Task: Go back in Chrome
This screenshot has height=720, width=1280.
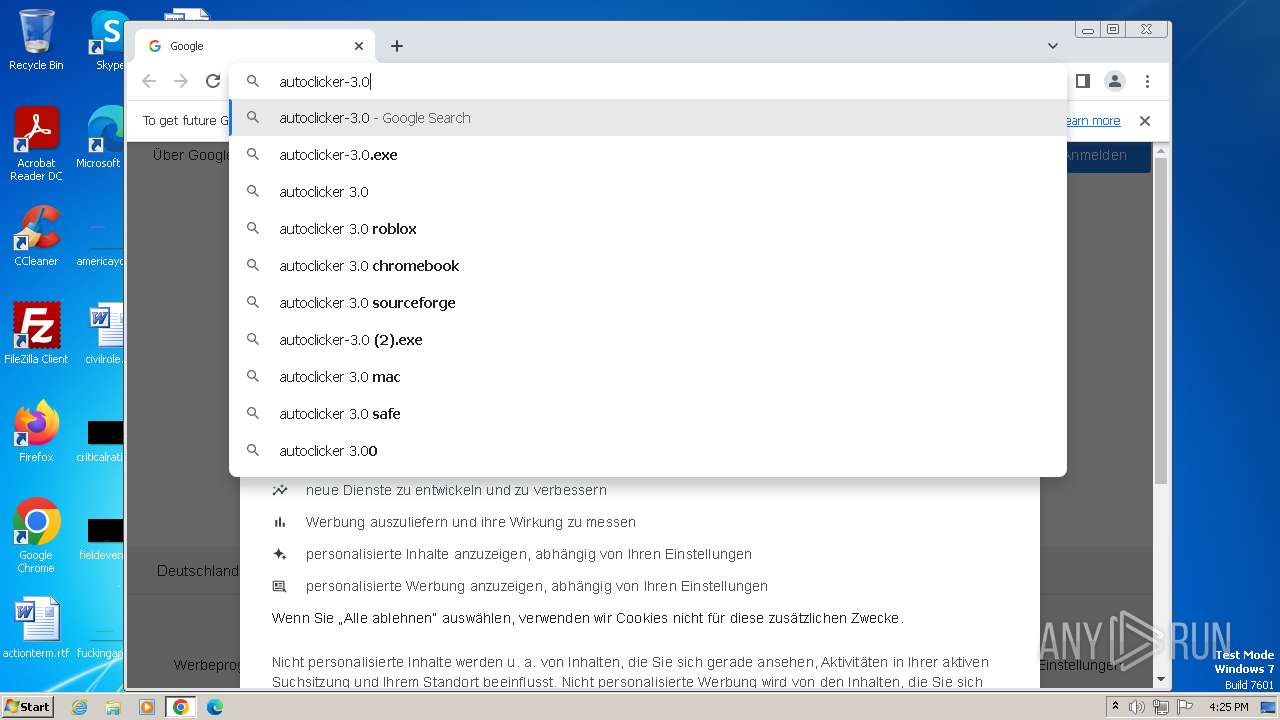Action: [149, 81]
